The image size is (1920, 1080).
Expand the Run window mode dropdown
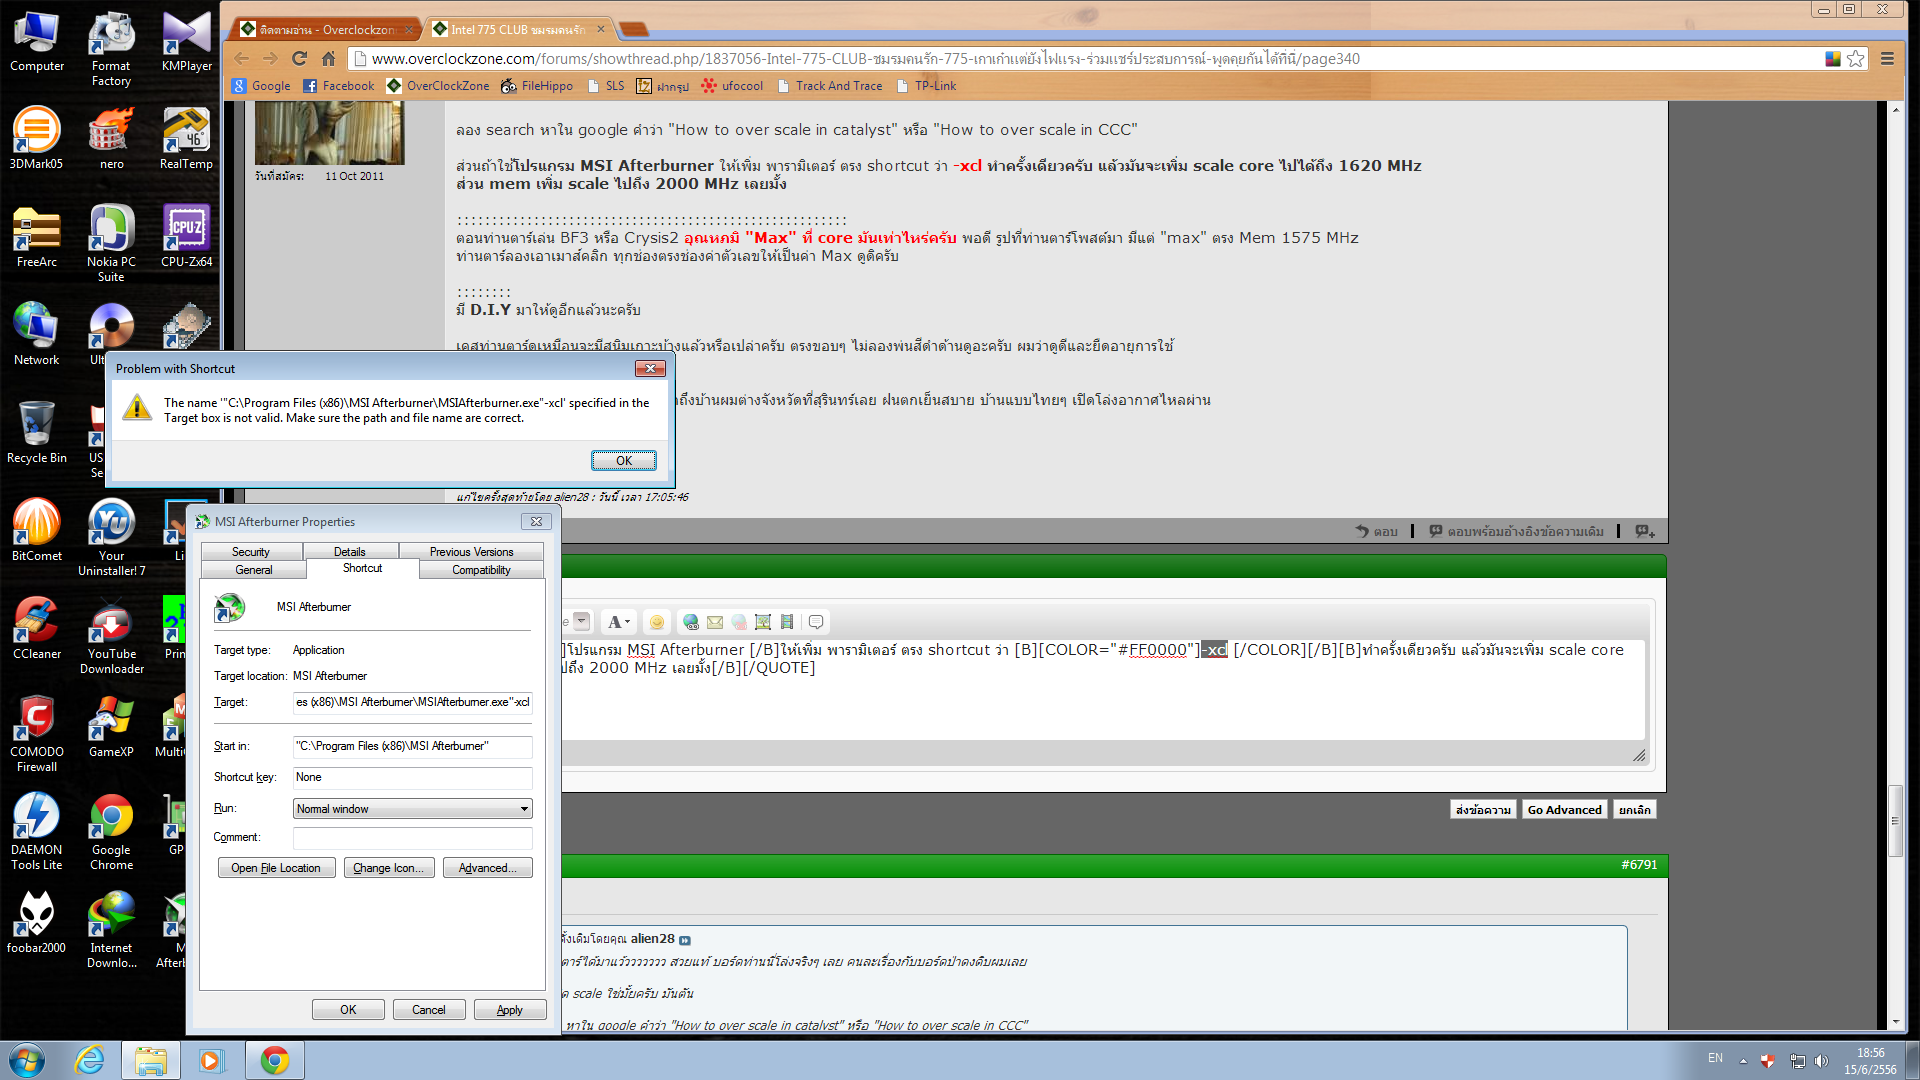[523, 809]
